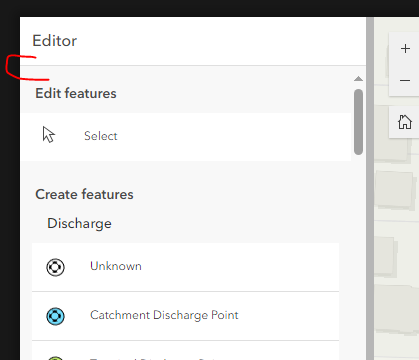419x360 pixels.
Task: Choose the Select label under Edit features
Action: (101, 136)
